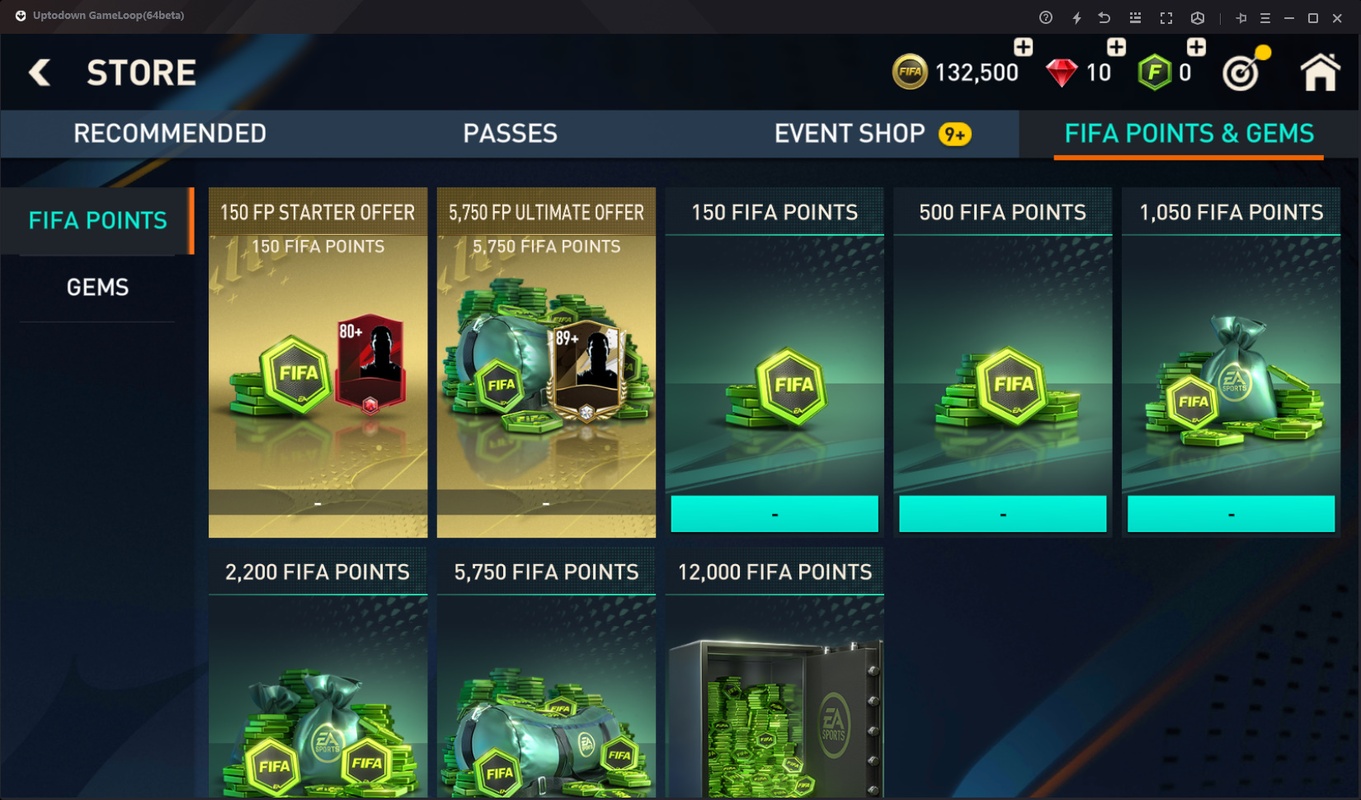Open the home screen via house icon
The width and height of the screenshot is (1361, 800).
1319,72
